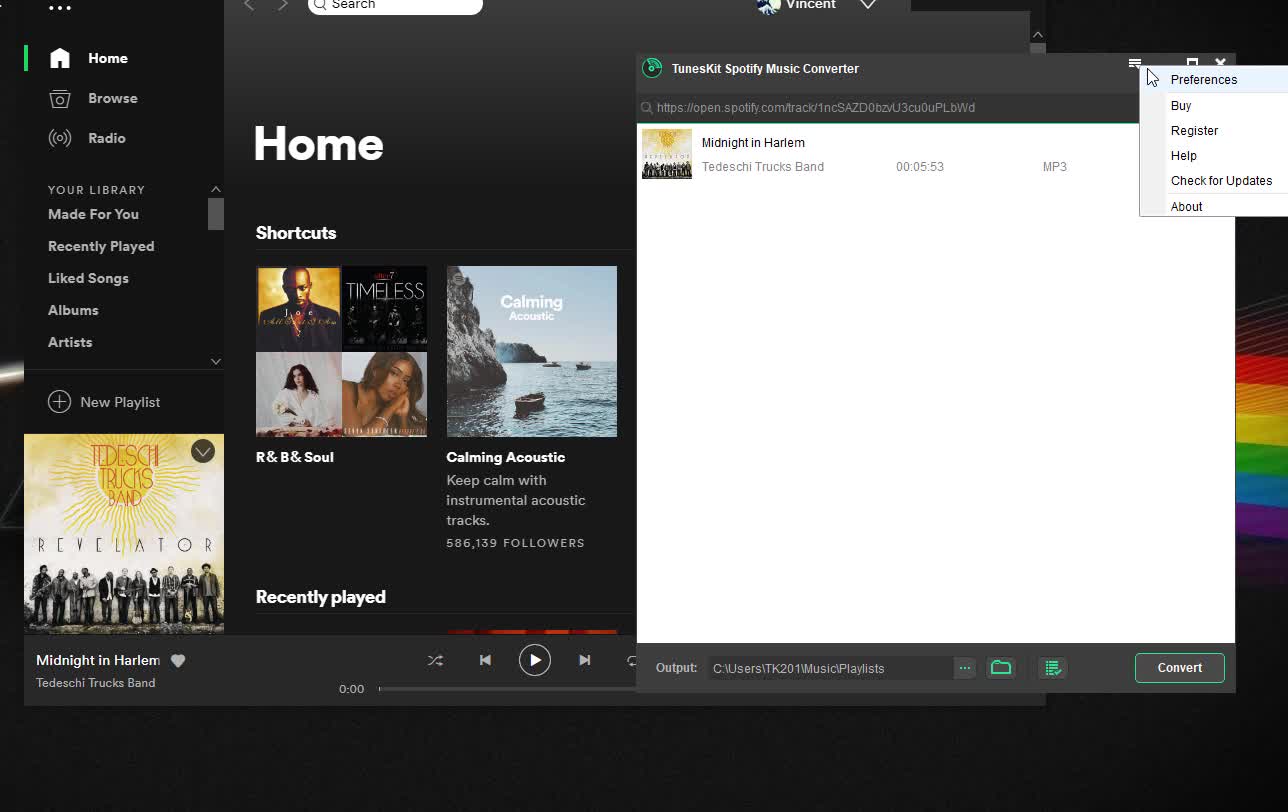Click the Spotify main page scroll-up arrow
This screenshot has width=1288, height=812.
(1037, 35)
